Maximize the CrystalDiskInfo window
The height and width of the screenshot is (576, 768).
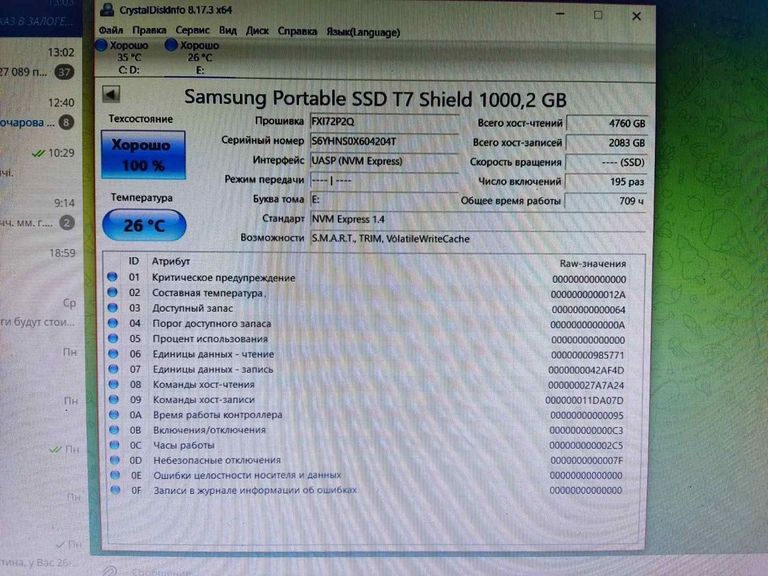pos(598,15)
